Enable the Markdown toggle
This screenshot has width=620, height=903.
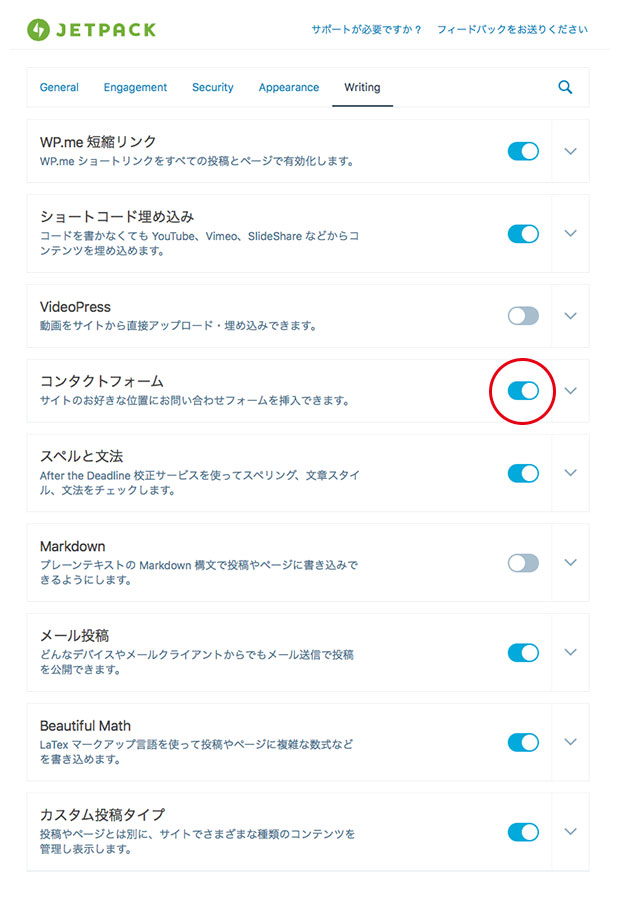(523, 563)
